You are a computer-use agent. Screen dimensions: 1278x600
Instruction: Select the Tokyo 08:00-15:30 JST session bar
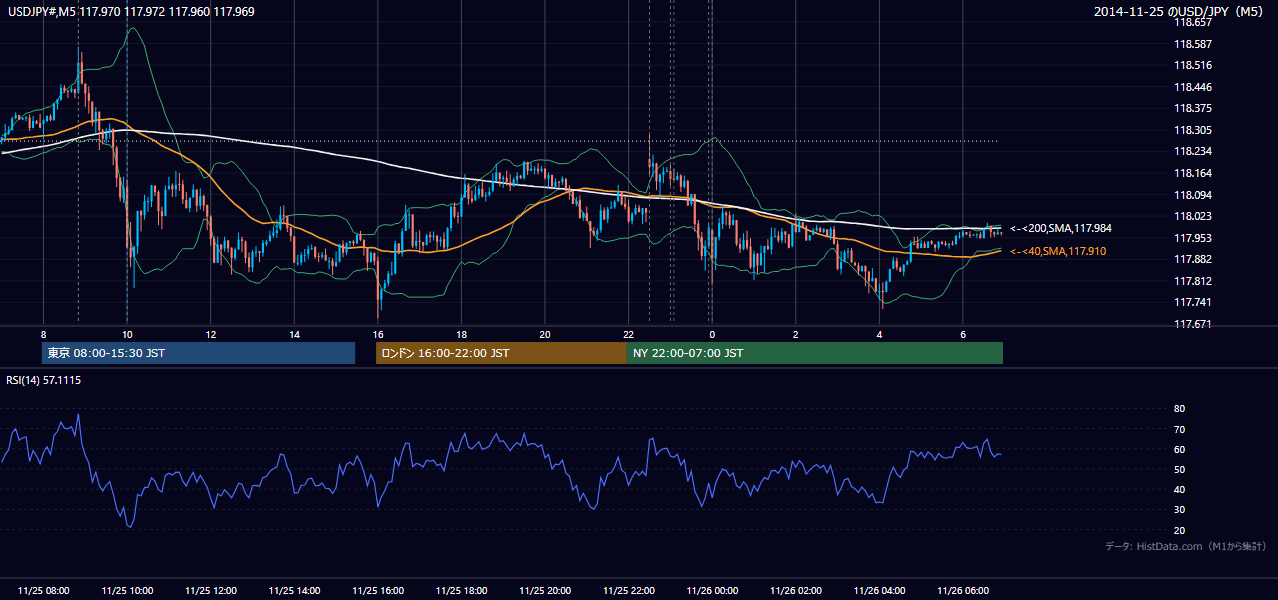(x=198, y=353)
